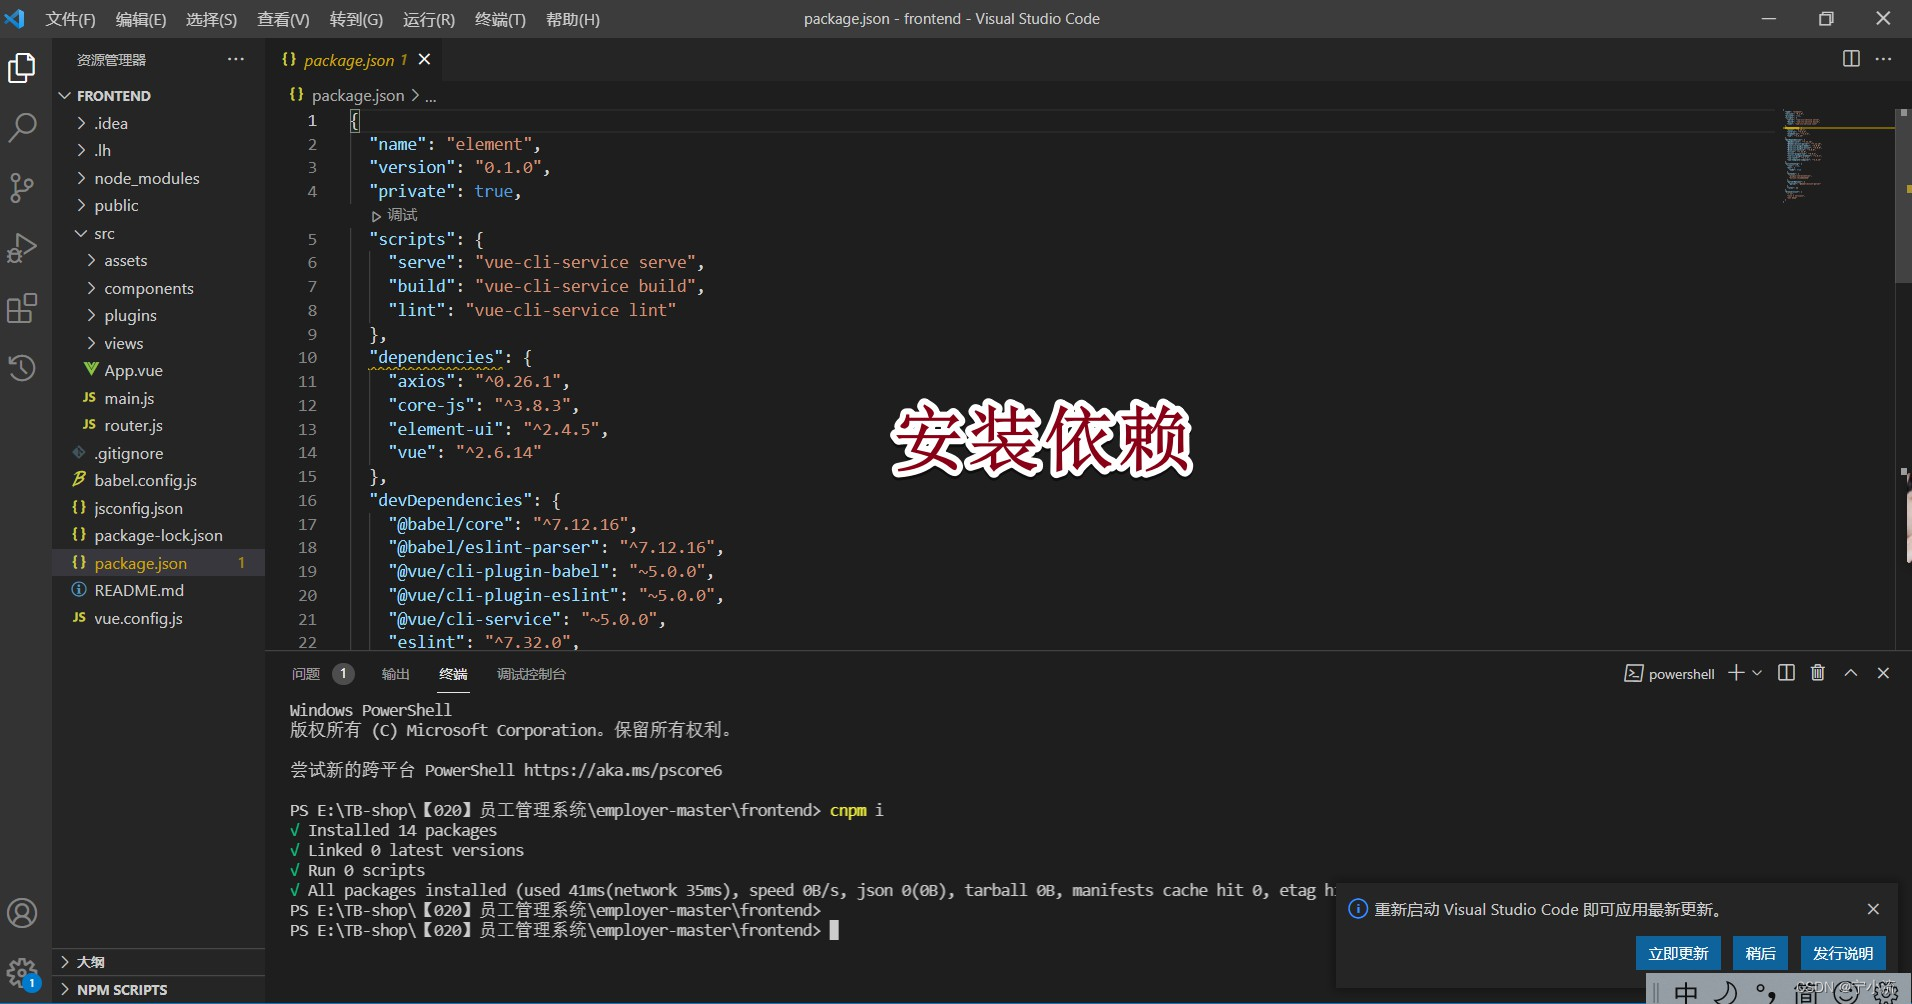Close the terminal panel
The width and height of the screenshot is (1912, 1004).
1883,673
